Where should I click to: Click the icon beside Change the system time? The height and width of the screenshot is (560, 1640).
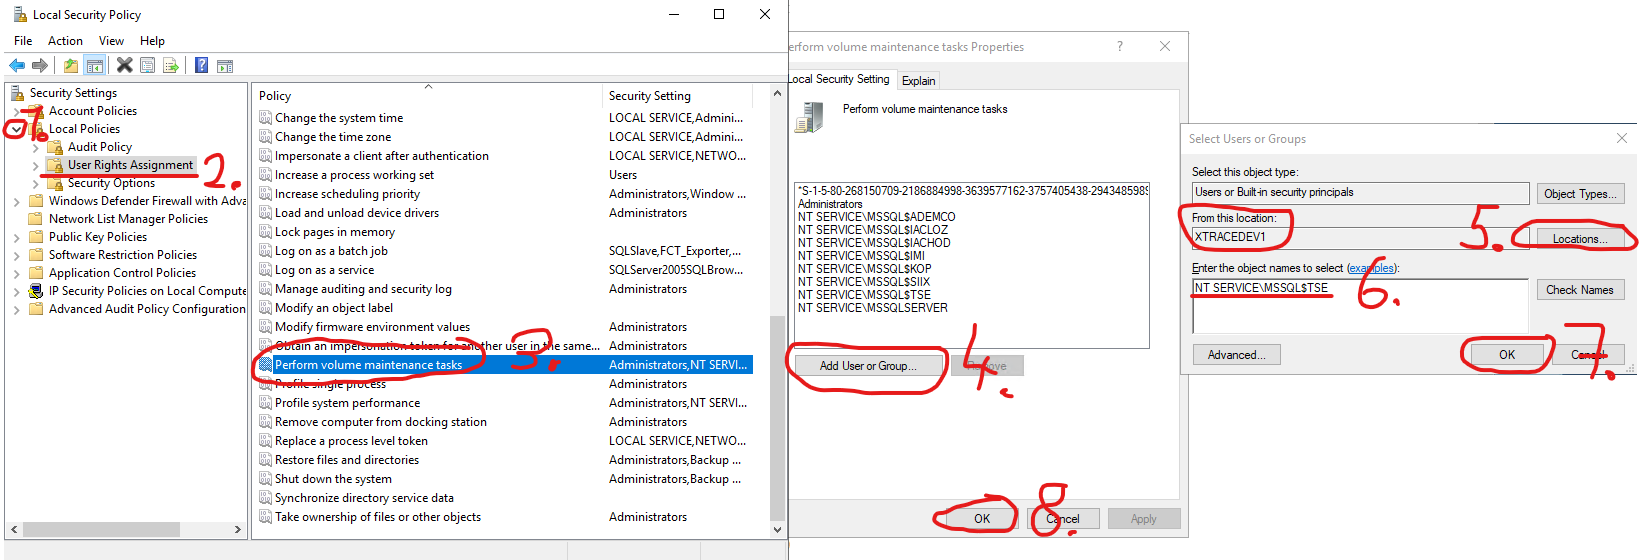pos(265,117)
